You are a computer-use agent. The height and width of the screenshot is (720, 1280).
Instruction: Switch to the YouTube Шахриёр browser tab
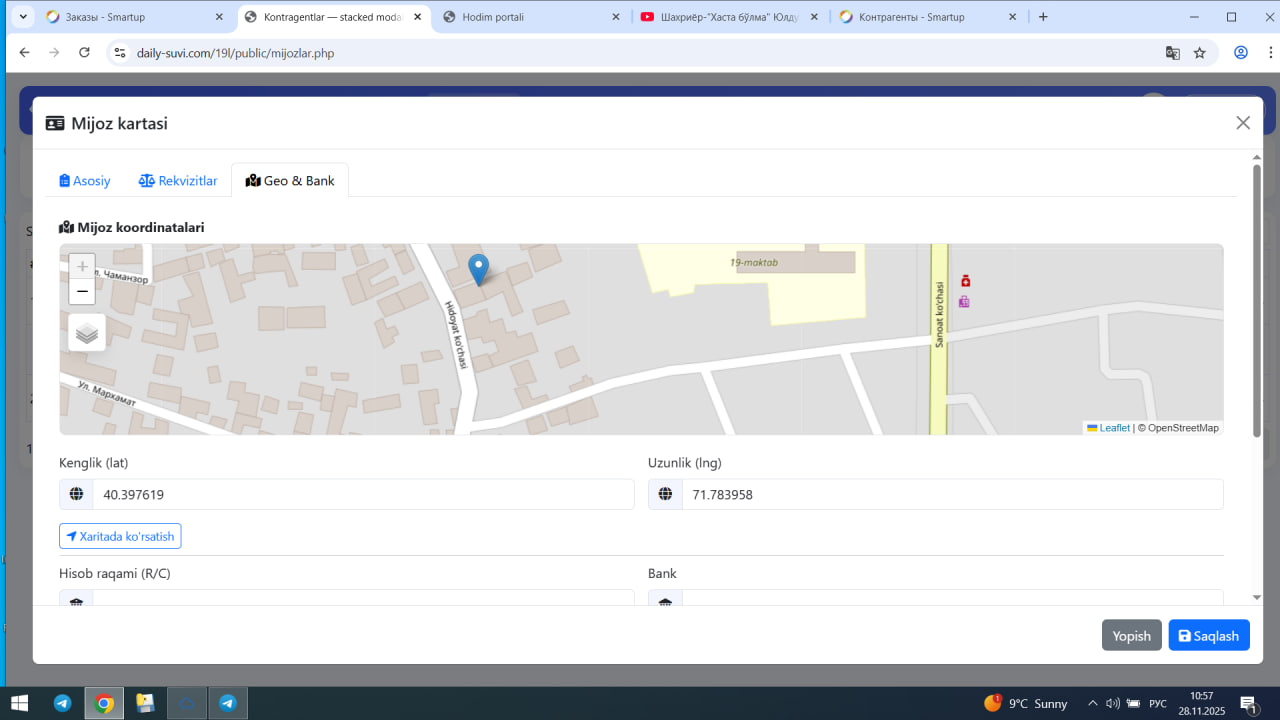click(730, 17)
